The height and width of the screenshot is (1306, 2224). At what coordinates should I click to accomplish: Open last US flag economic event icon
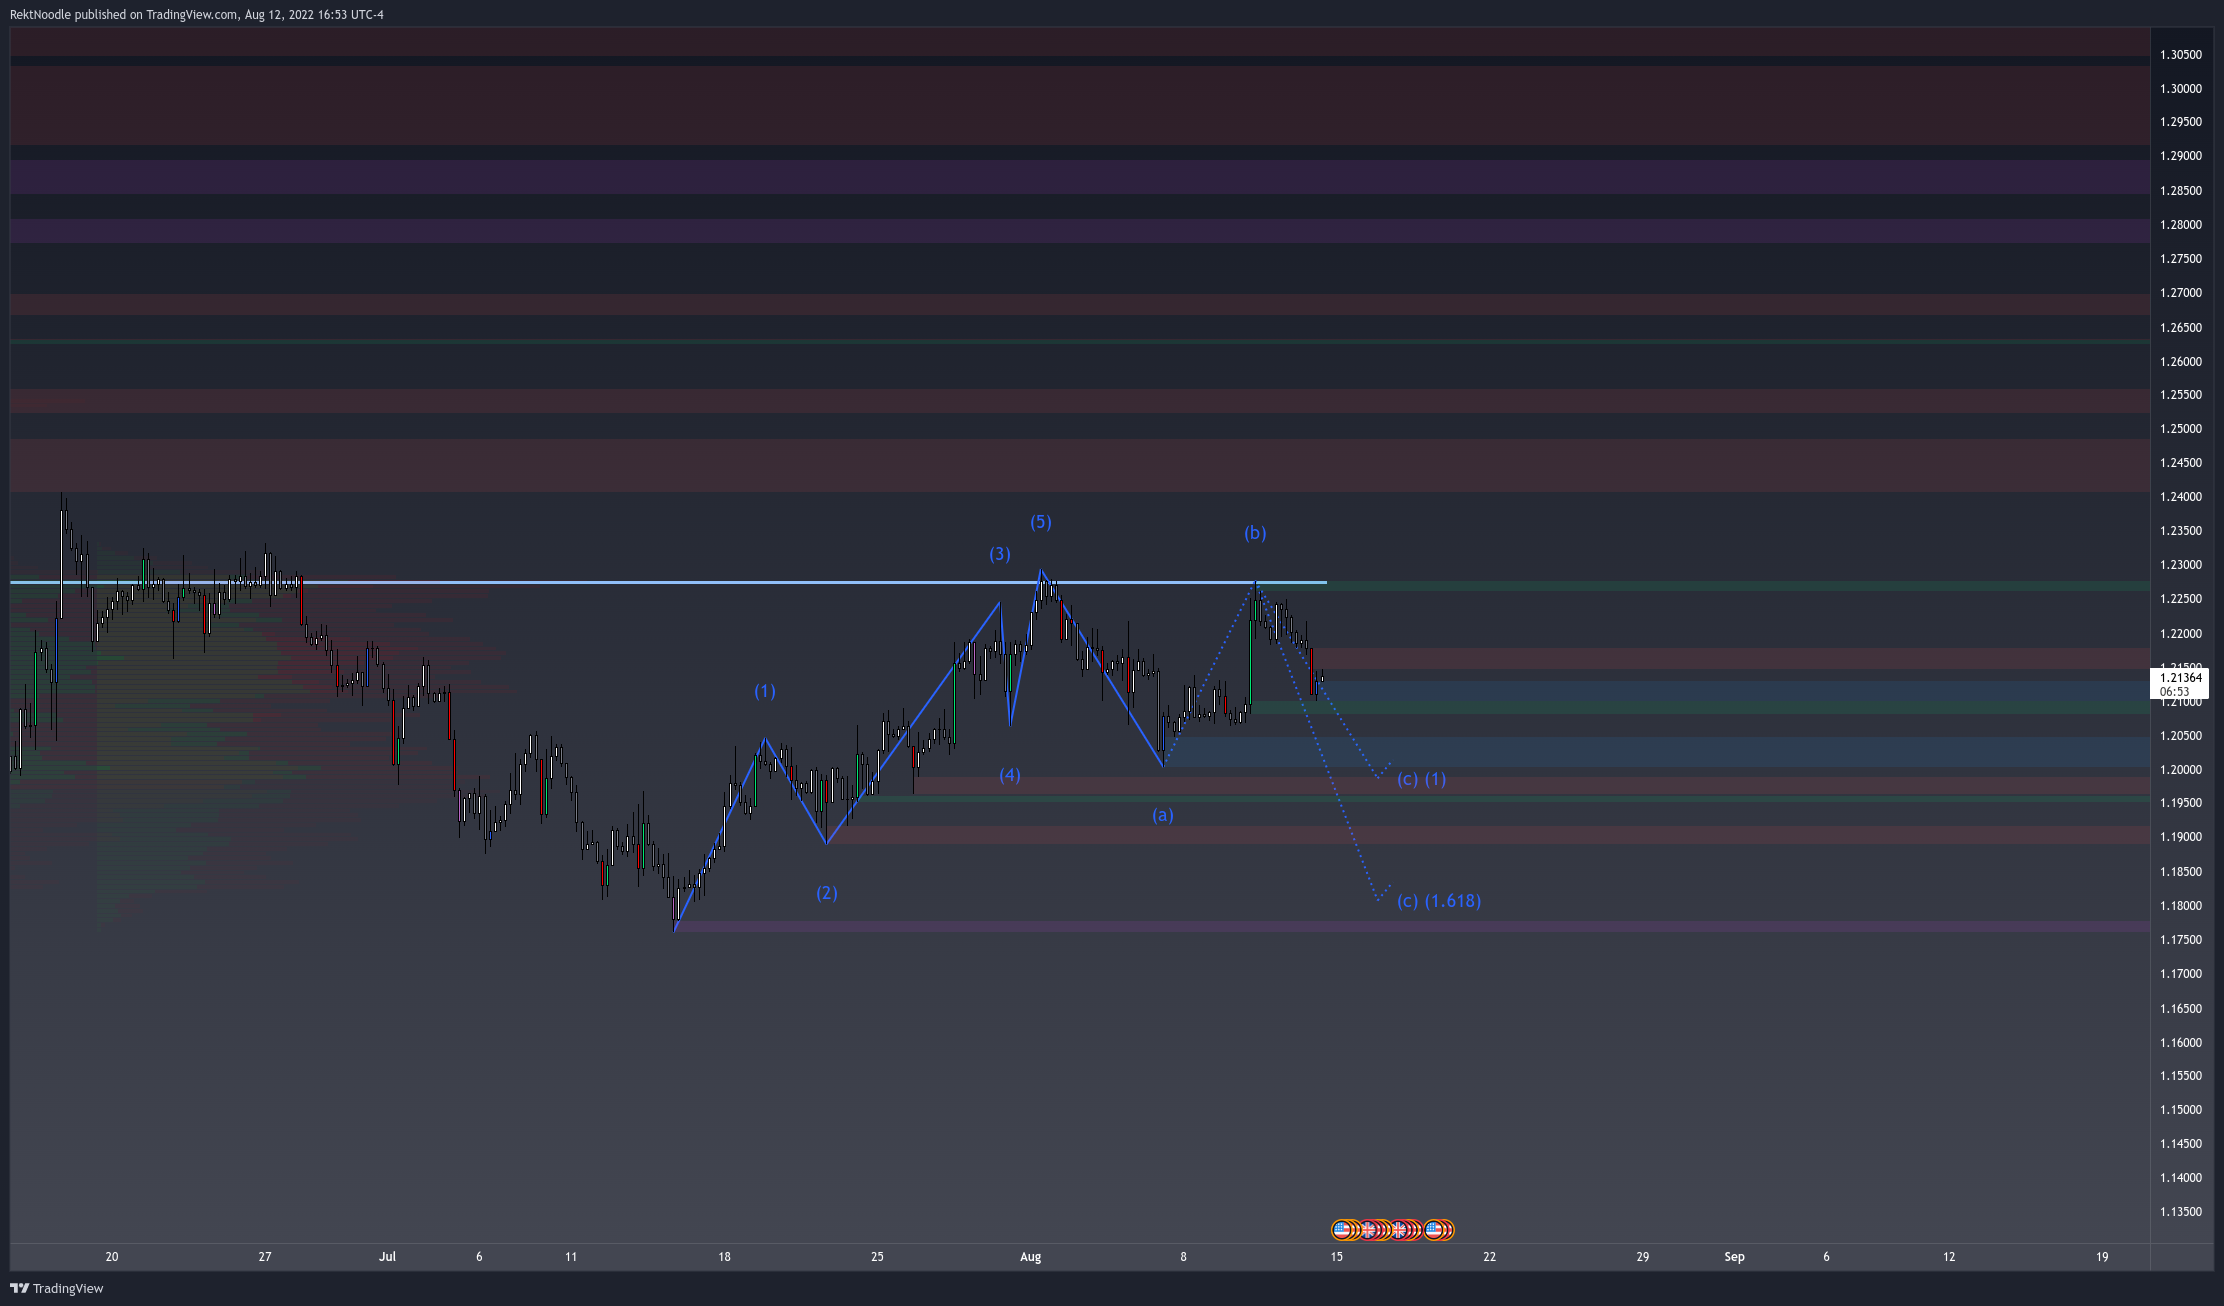coord(1434,1230)
